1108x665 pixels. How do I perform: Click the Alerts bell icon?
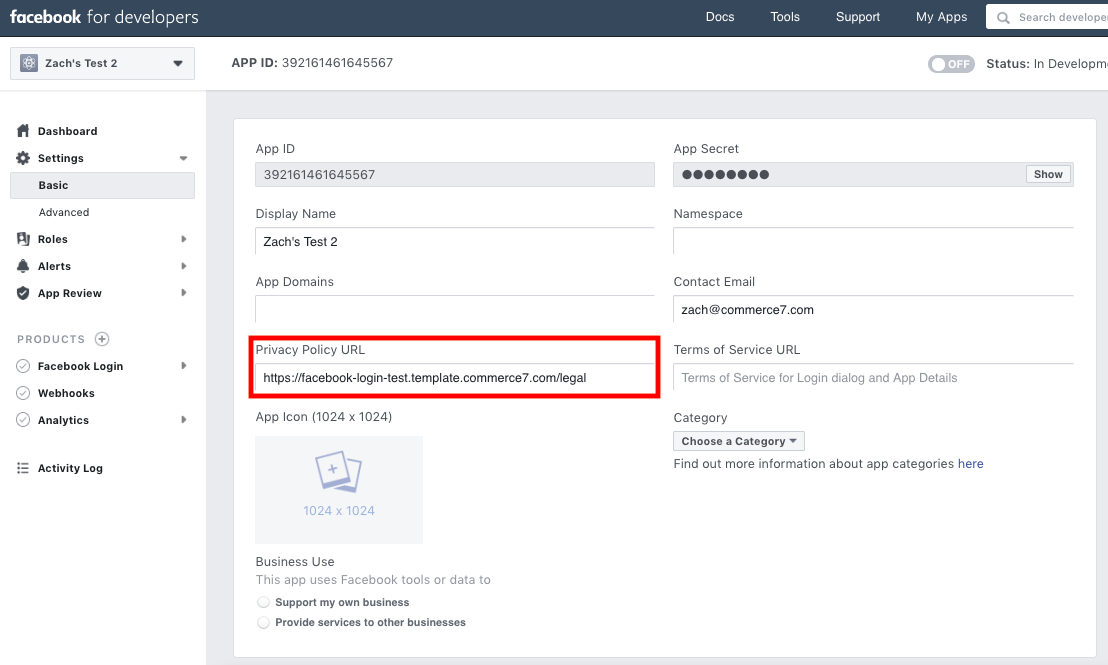click(23, 266)
